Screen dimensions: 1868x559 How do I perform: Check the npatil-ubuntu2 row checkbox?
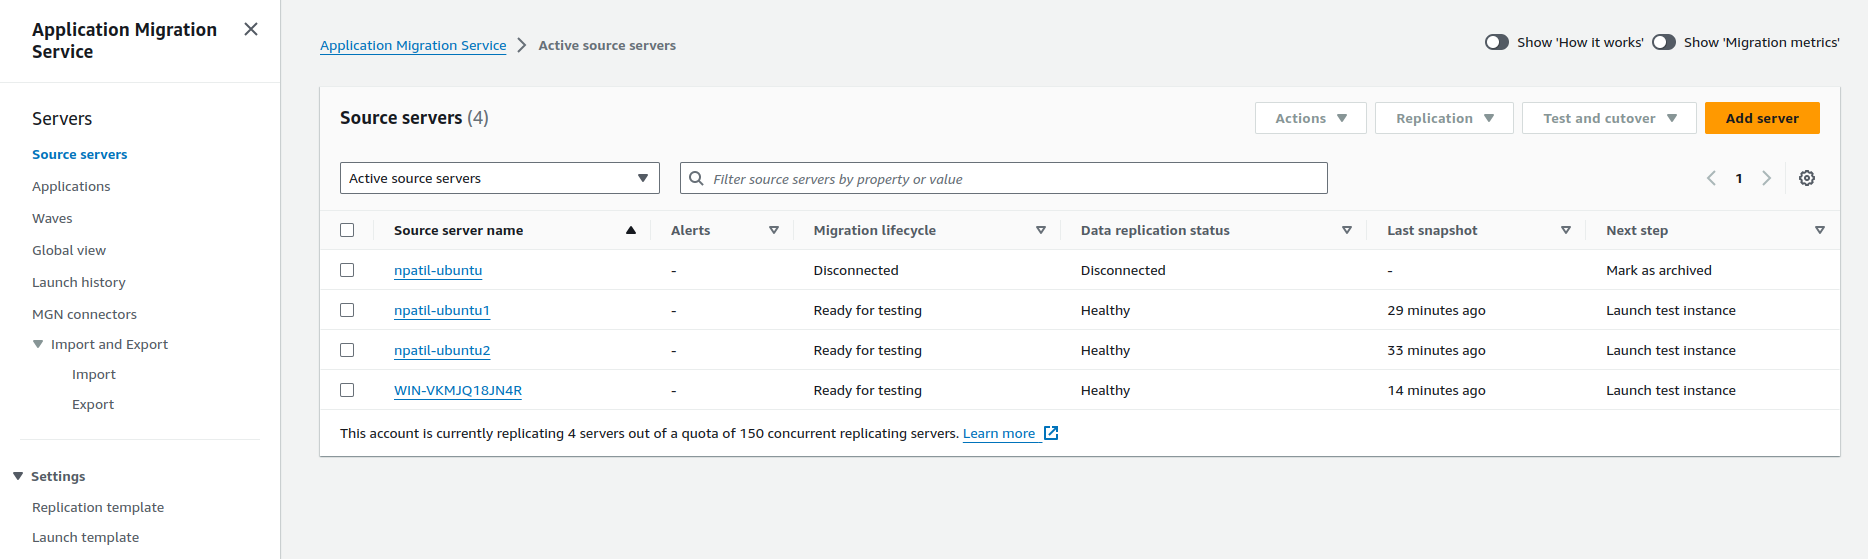347,350
